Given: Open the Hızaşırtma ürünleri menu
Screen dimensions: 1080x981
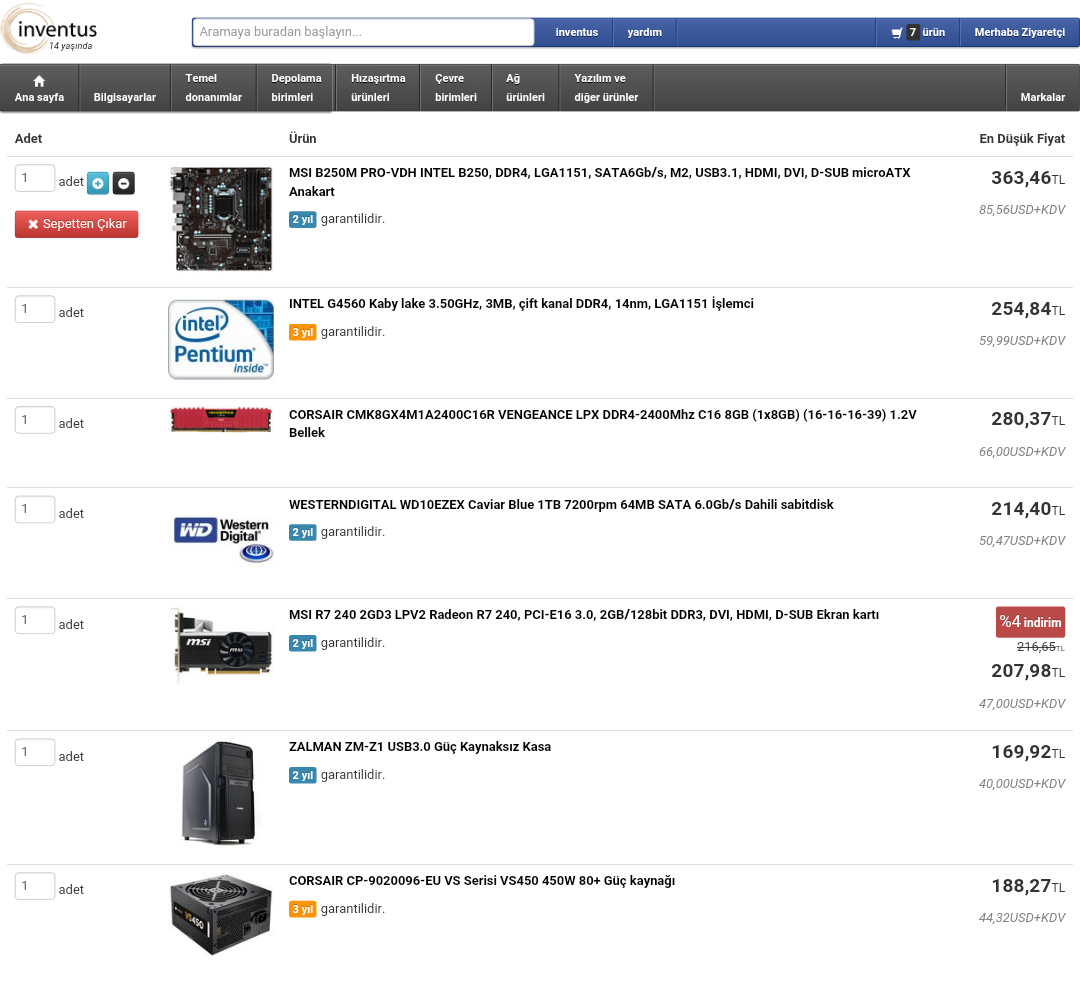Looking at the screenshot, I should pos(378,88).
